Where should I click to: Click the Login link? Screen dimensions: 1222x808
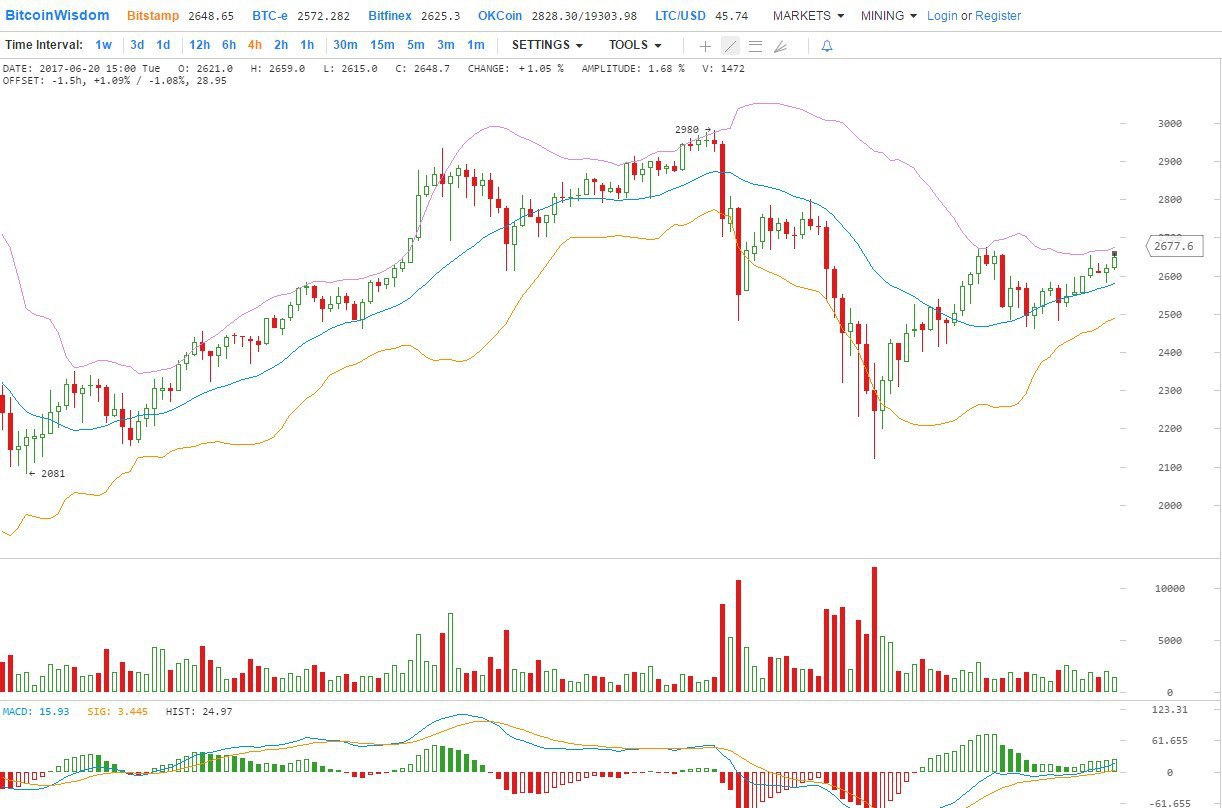pyautogui.click(x=942, y=16)
